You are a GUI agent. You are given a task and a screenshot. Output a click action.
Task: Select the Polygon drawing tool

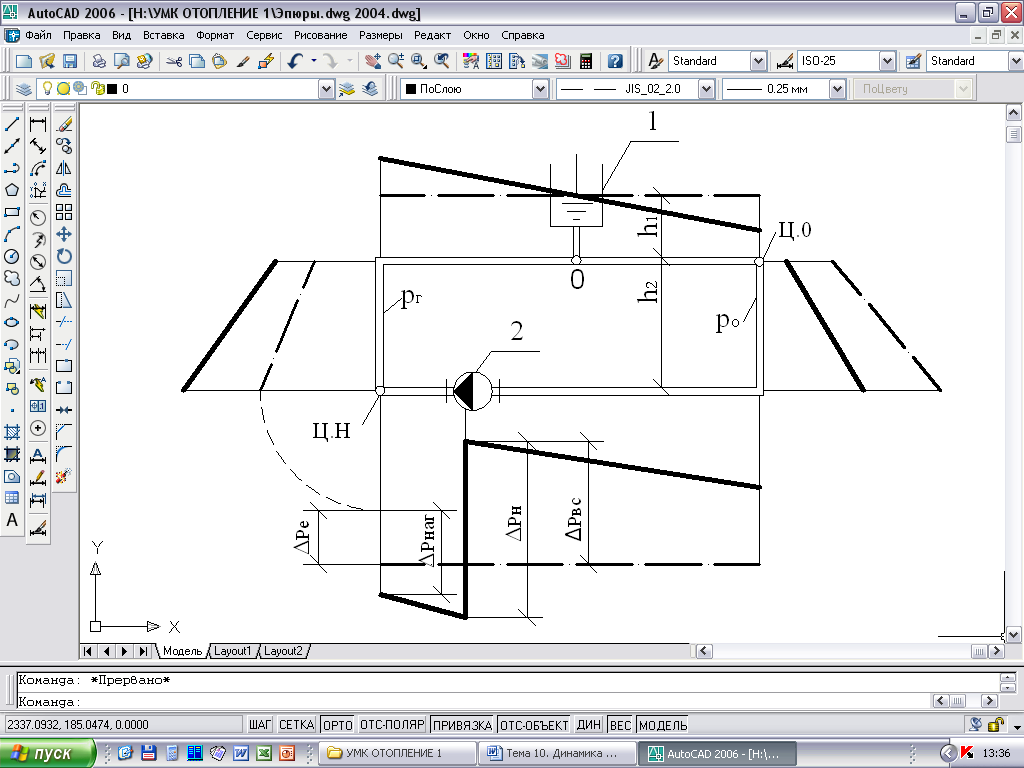click(x=12, y=190)
